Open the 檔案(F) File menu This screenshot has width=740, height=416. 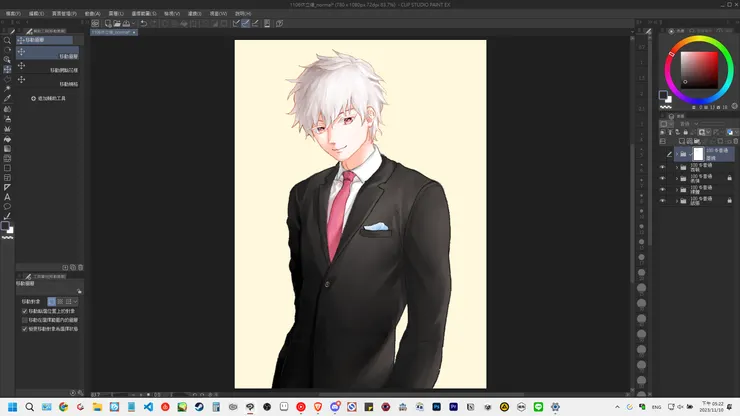tap(13, 14)
